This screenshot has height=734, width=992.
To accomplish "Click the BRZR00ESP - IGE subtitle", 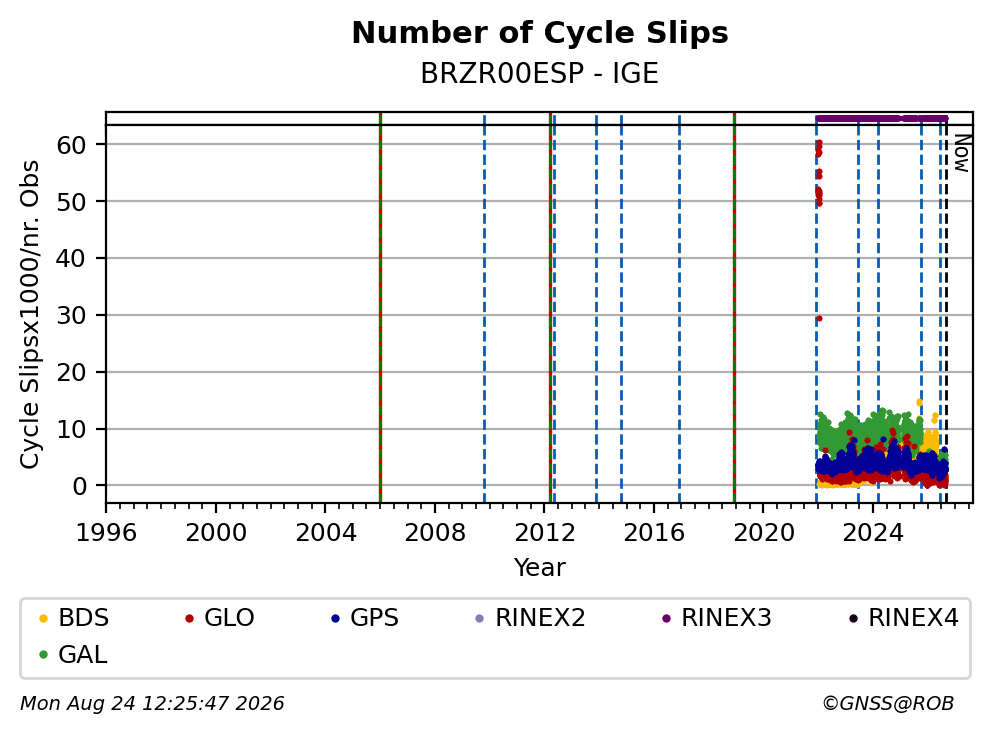I will click(540, 73).
